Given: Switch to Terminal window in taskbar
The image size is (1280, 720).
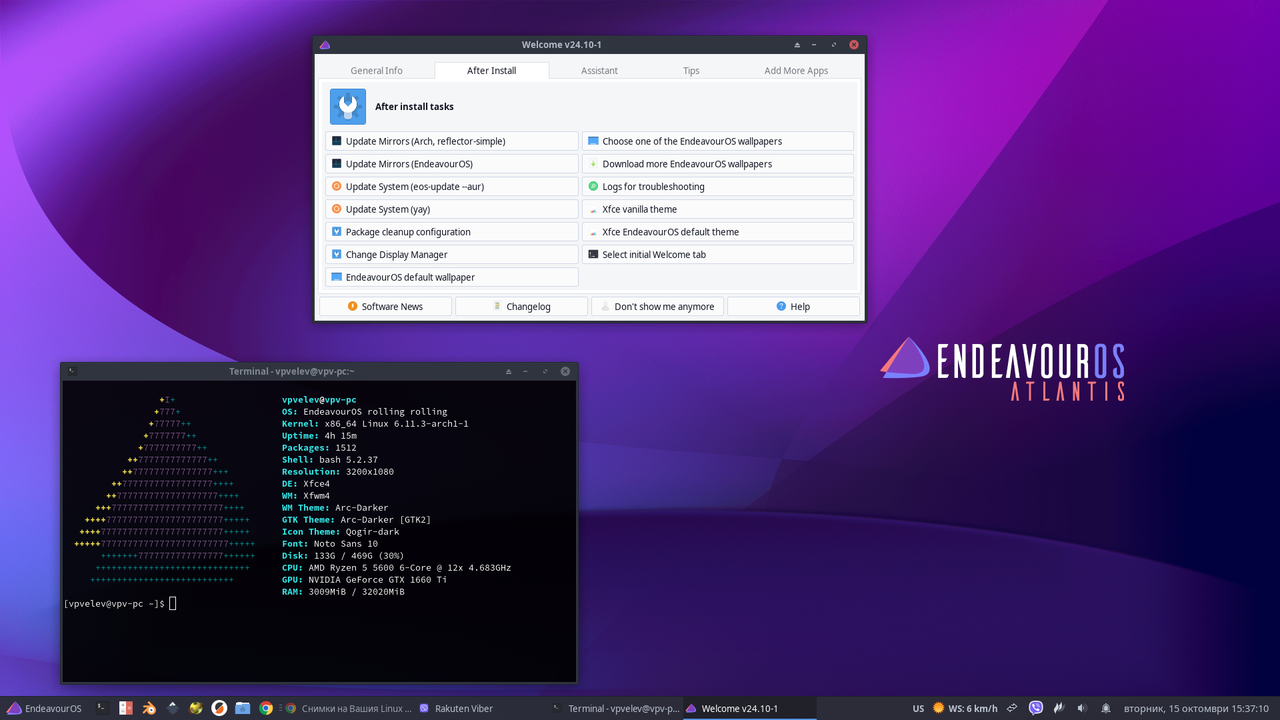Looking at the screenshot, I should 616,708.
